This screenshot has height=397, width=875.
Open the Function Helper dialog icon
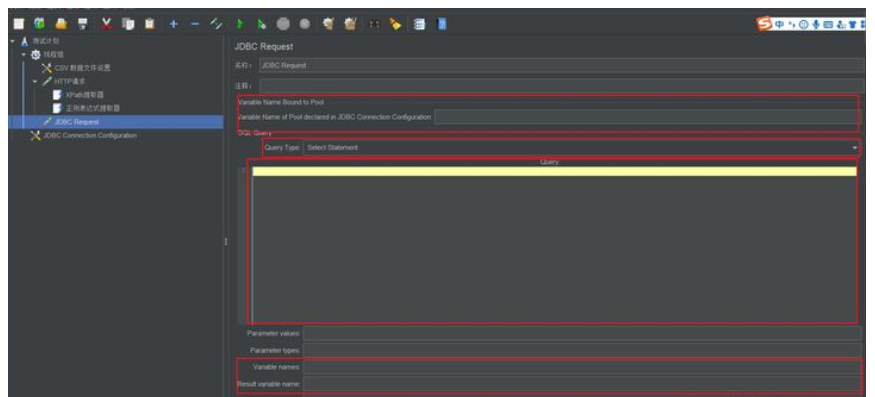pos(419,24)
